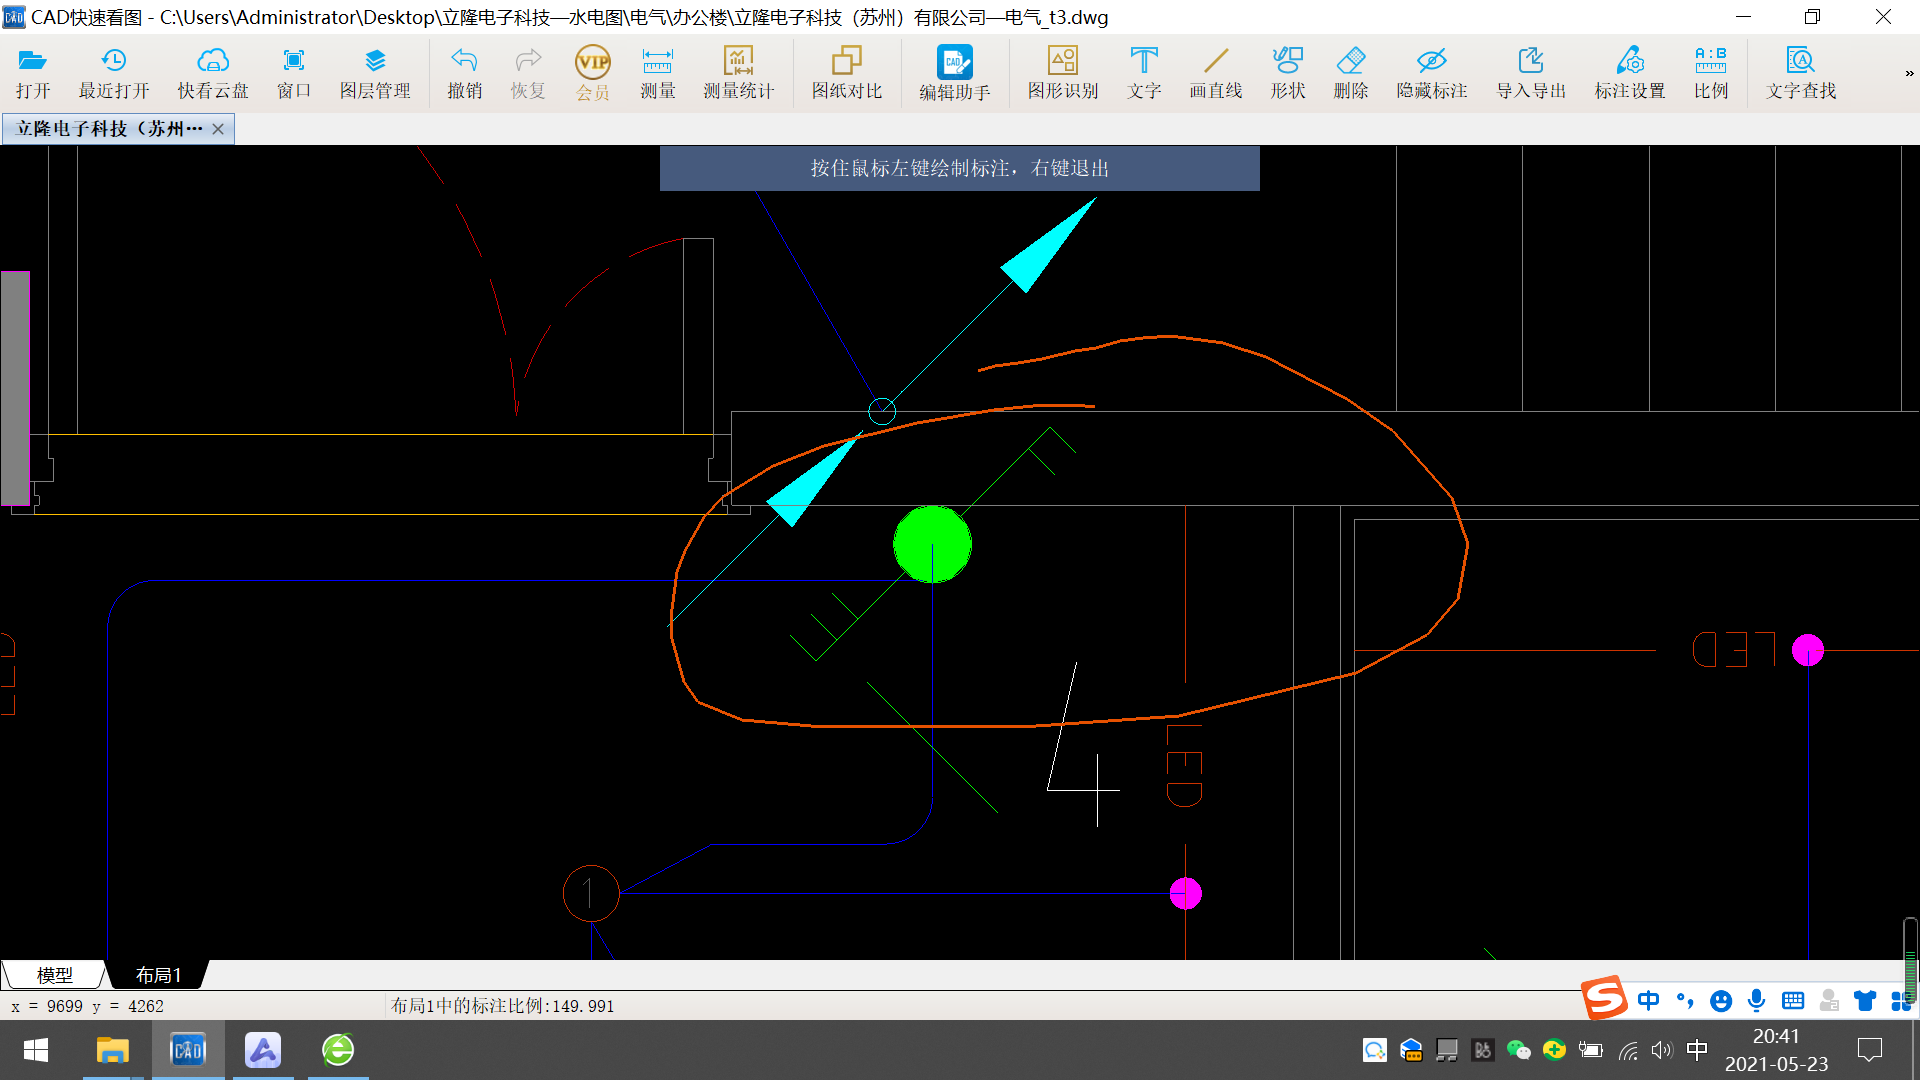
Task: Select the 测量 measure tool
Action: tap(657, 73)
